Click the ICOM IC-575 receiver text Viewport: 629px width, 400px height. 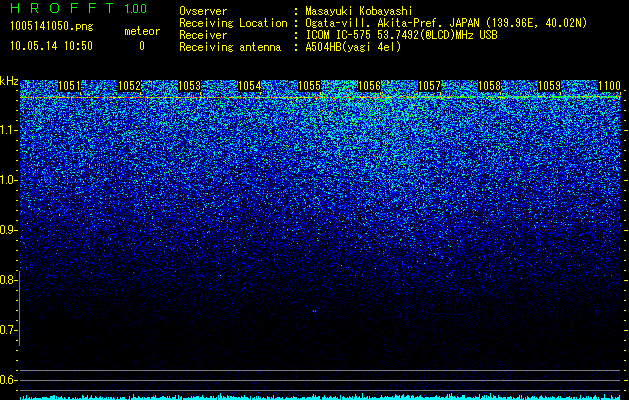point(401,35)
